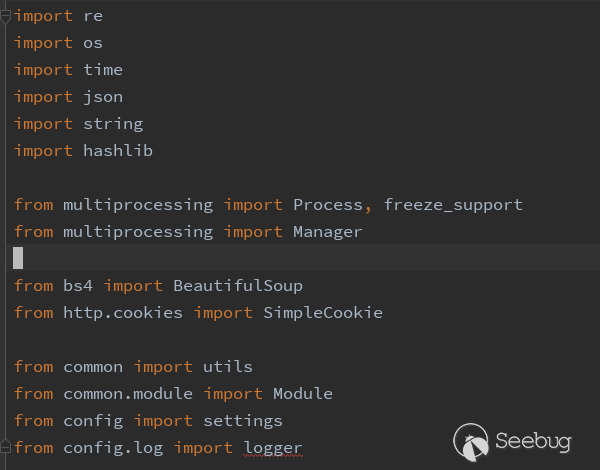Image resolution: width=600 pixels, height=470 pixels.
Task: Click the freeze_support identifier
Action: point(453,205)
